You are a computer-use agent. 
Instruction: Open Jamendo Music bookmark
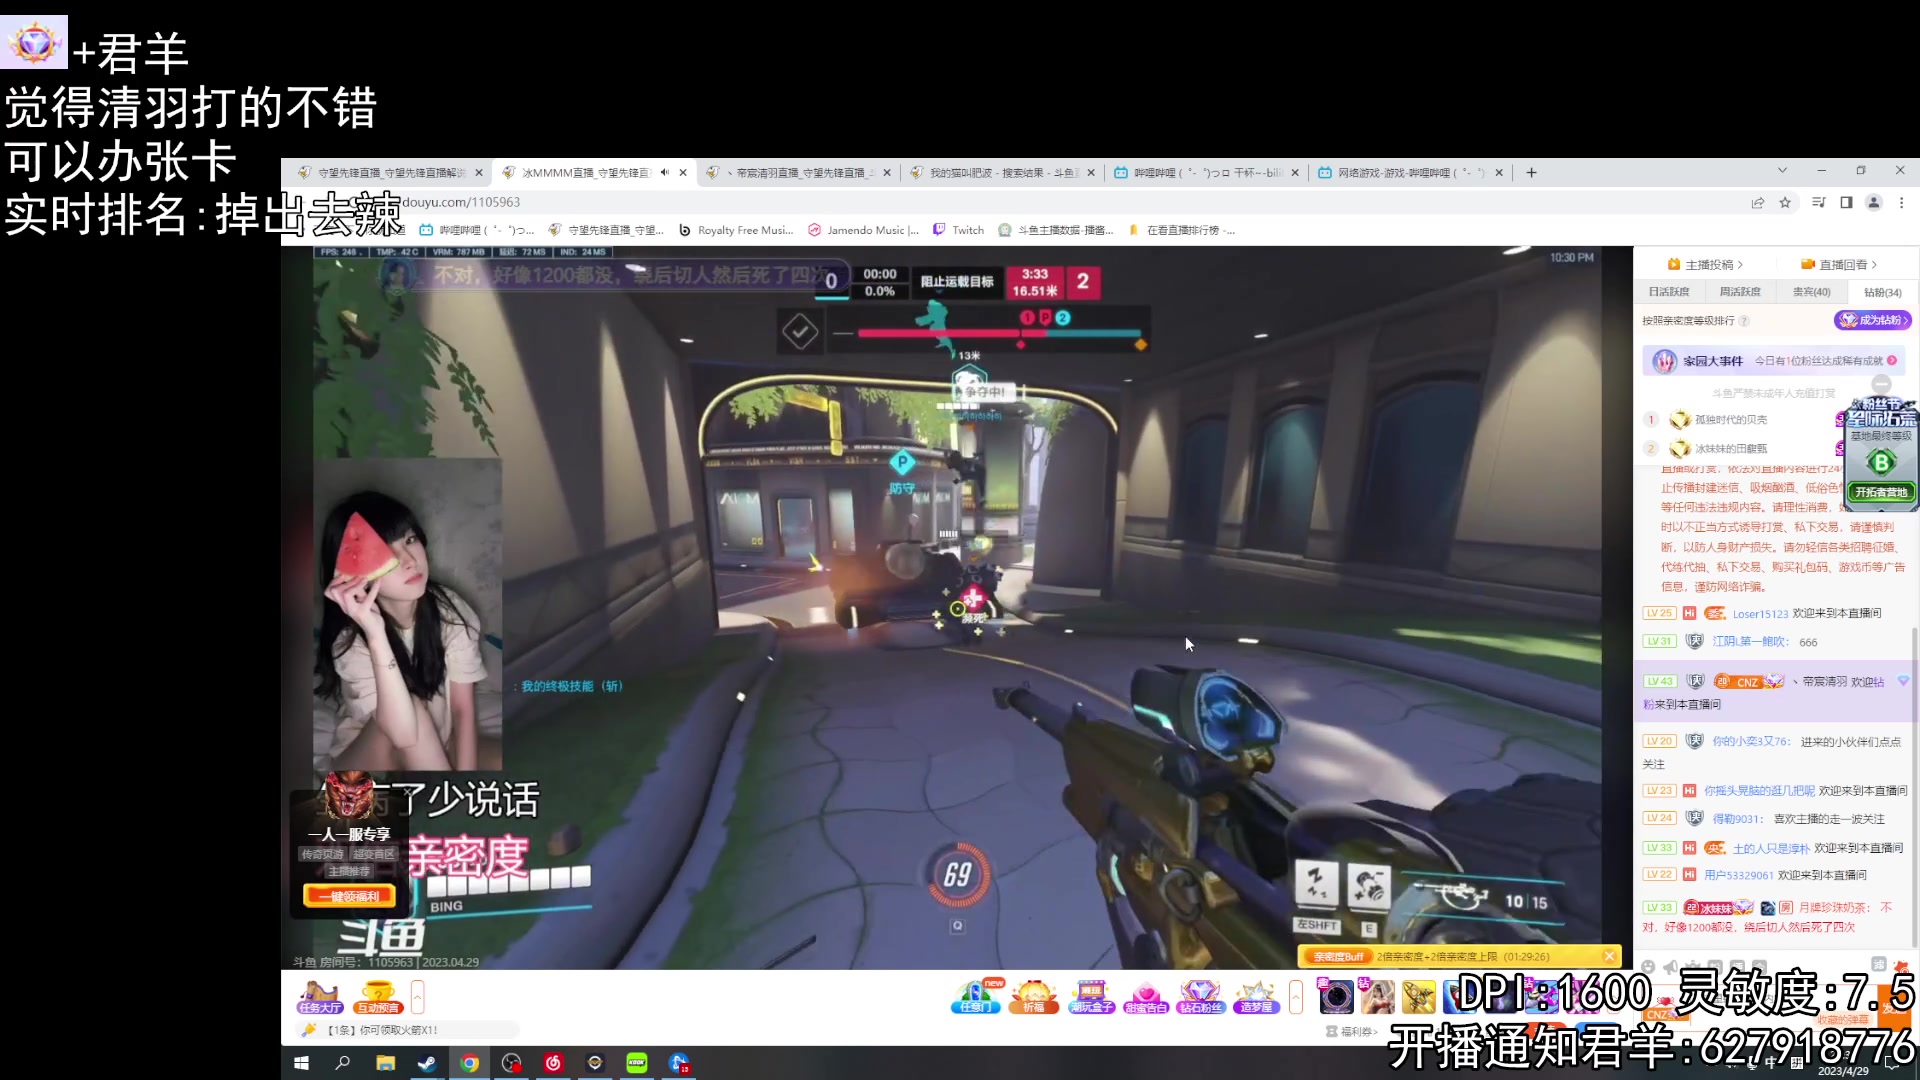click(864, 230)
